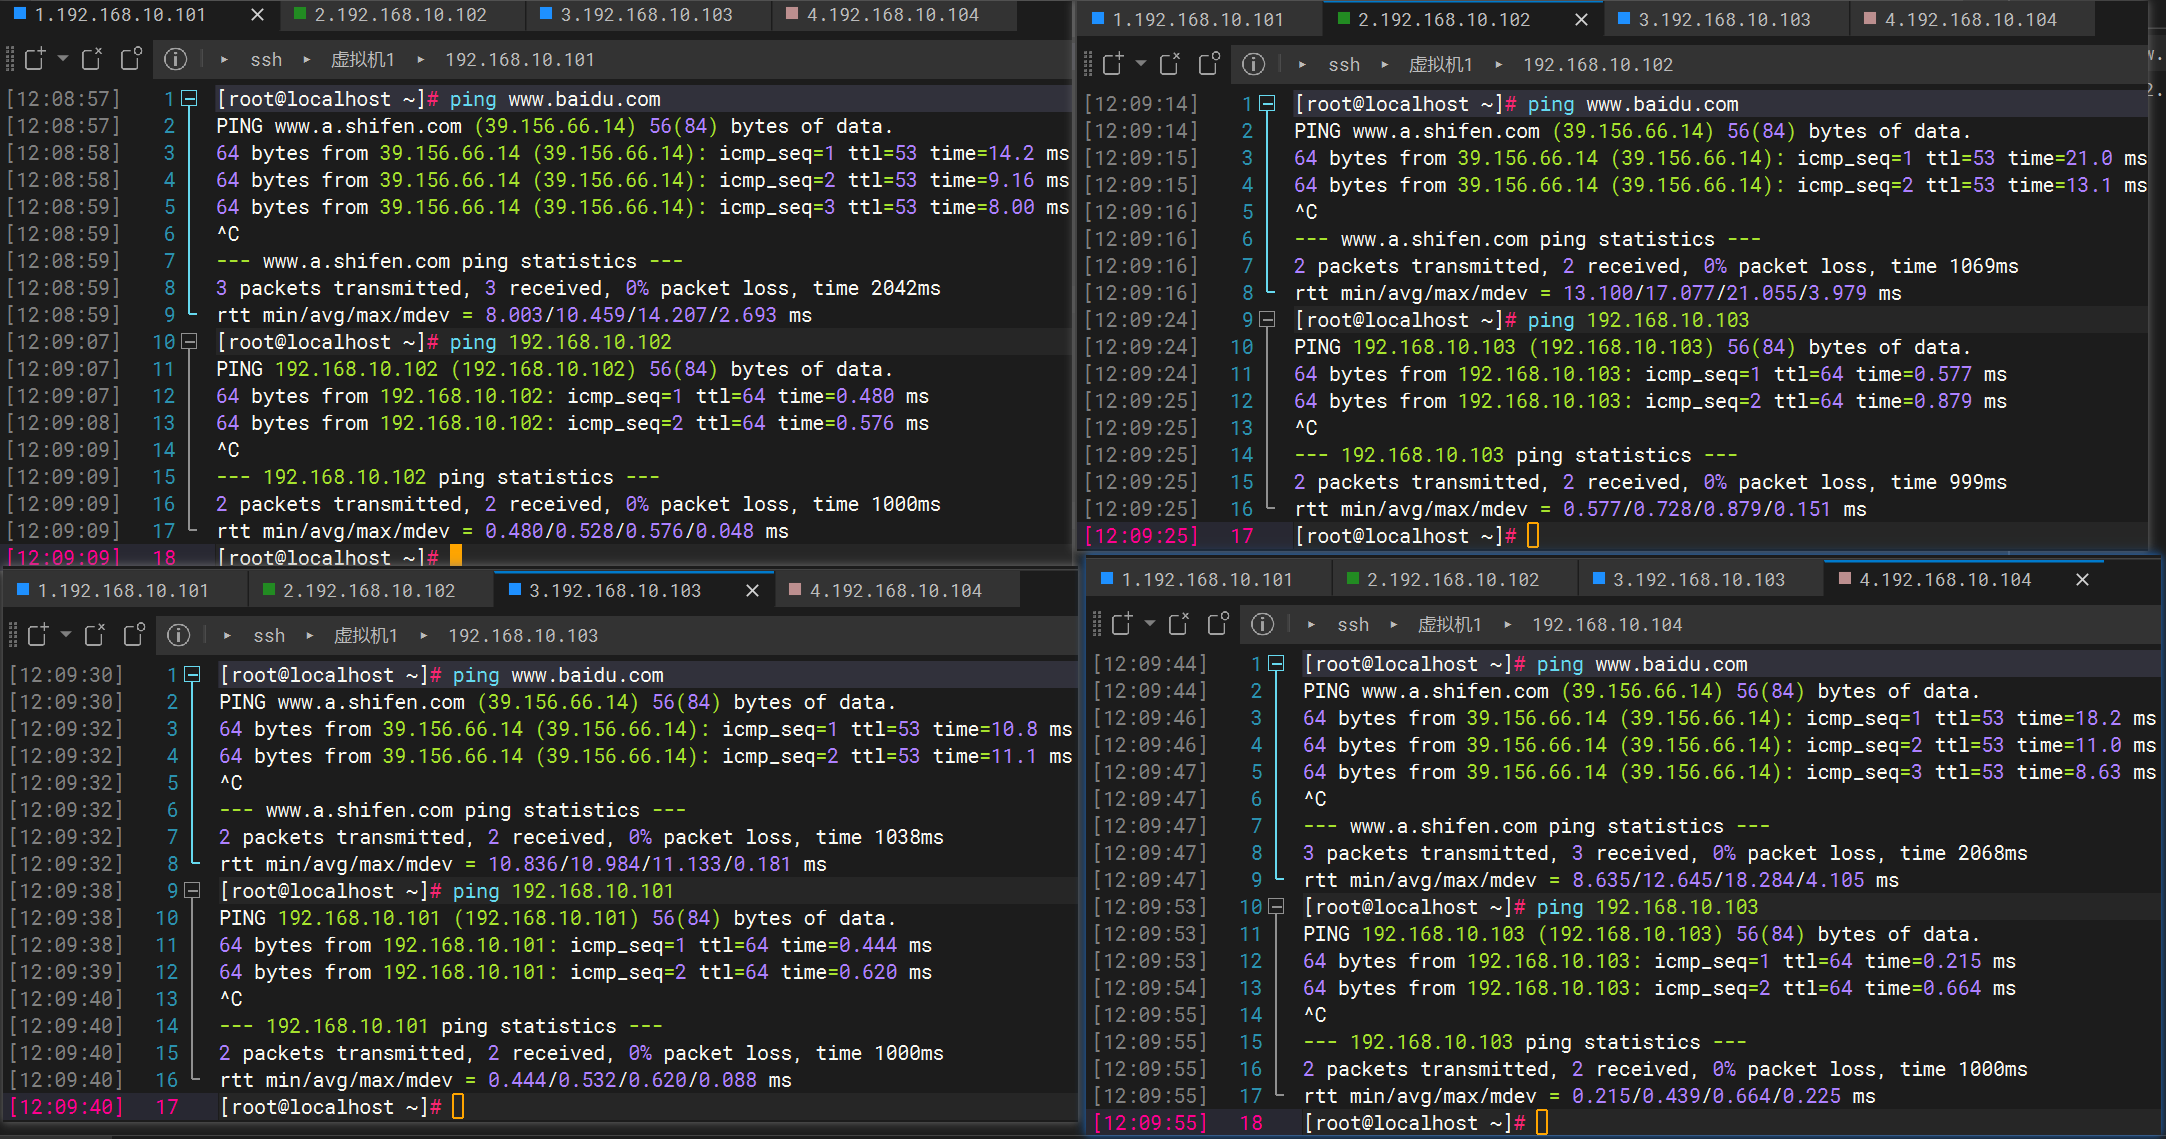Click 虚拟机1 breadcrumb in 192.168.10.102 pane

1440,65
